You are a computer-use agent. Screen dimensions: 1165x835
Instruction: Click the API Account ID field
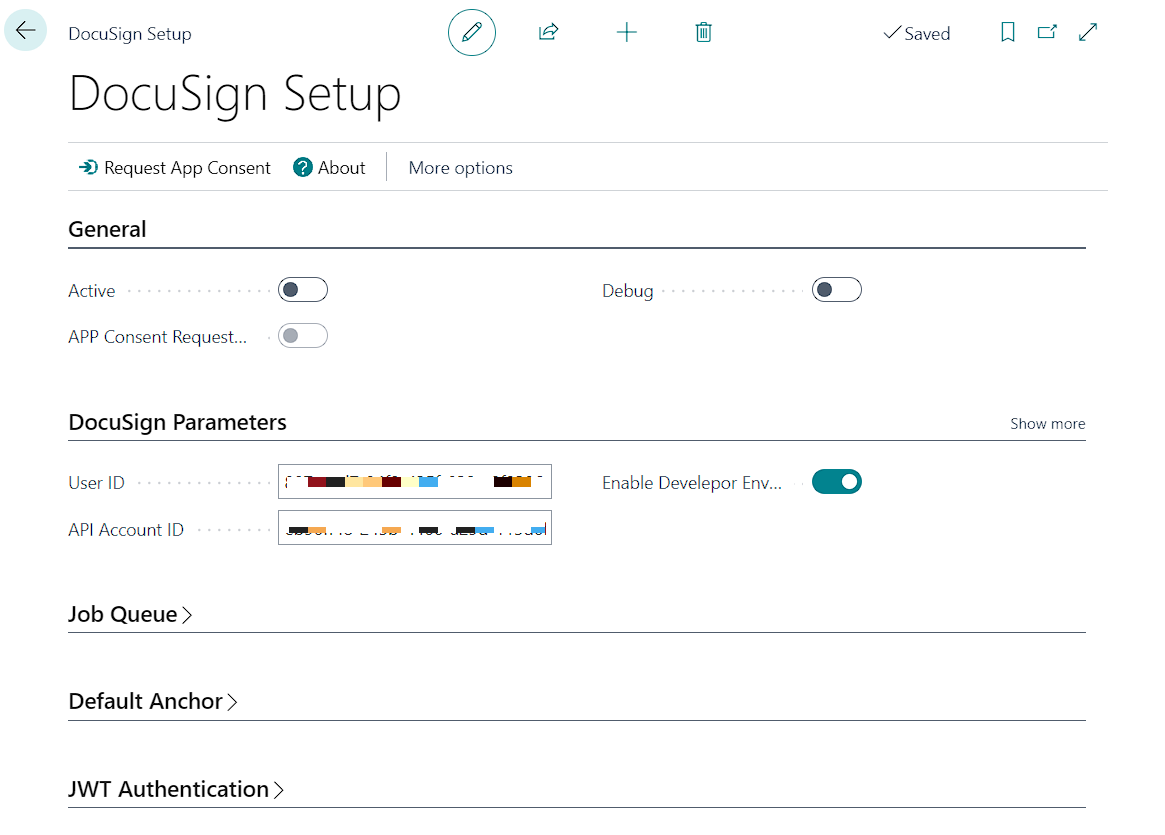coord(415,527)
